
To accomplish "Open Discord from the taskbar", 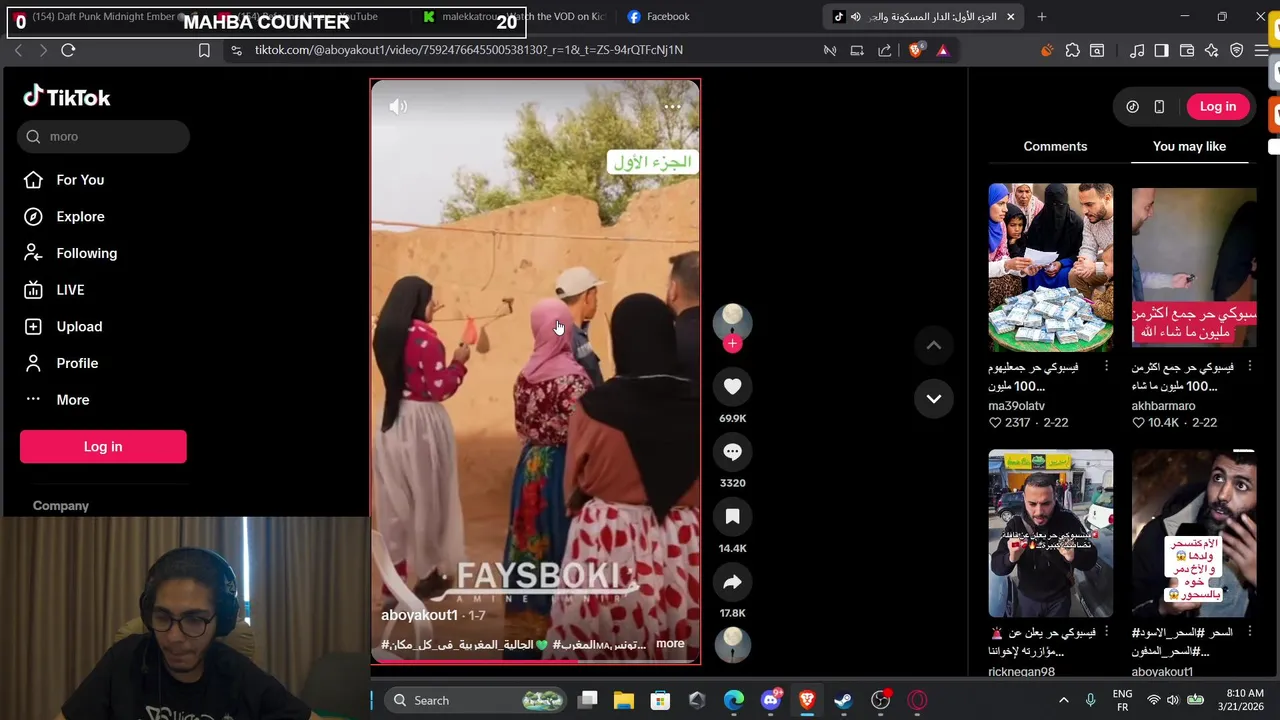I will (x=770, y=700).
